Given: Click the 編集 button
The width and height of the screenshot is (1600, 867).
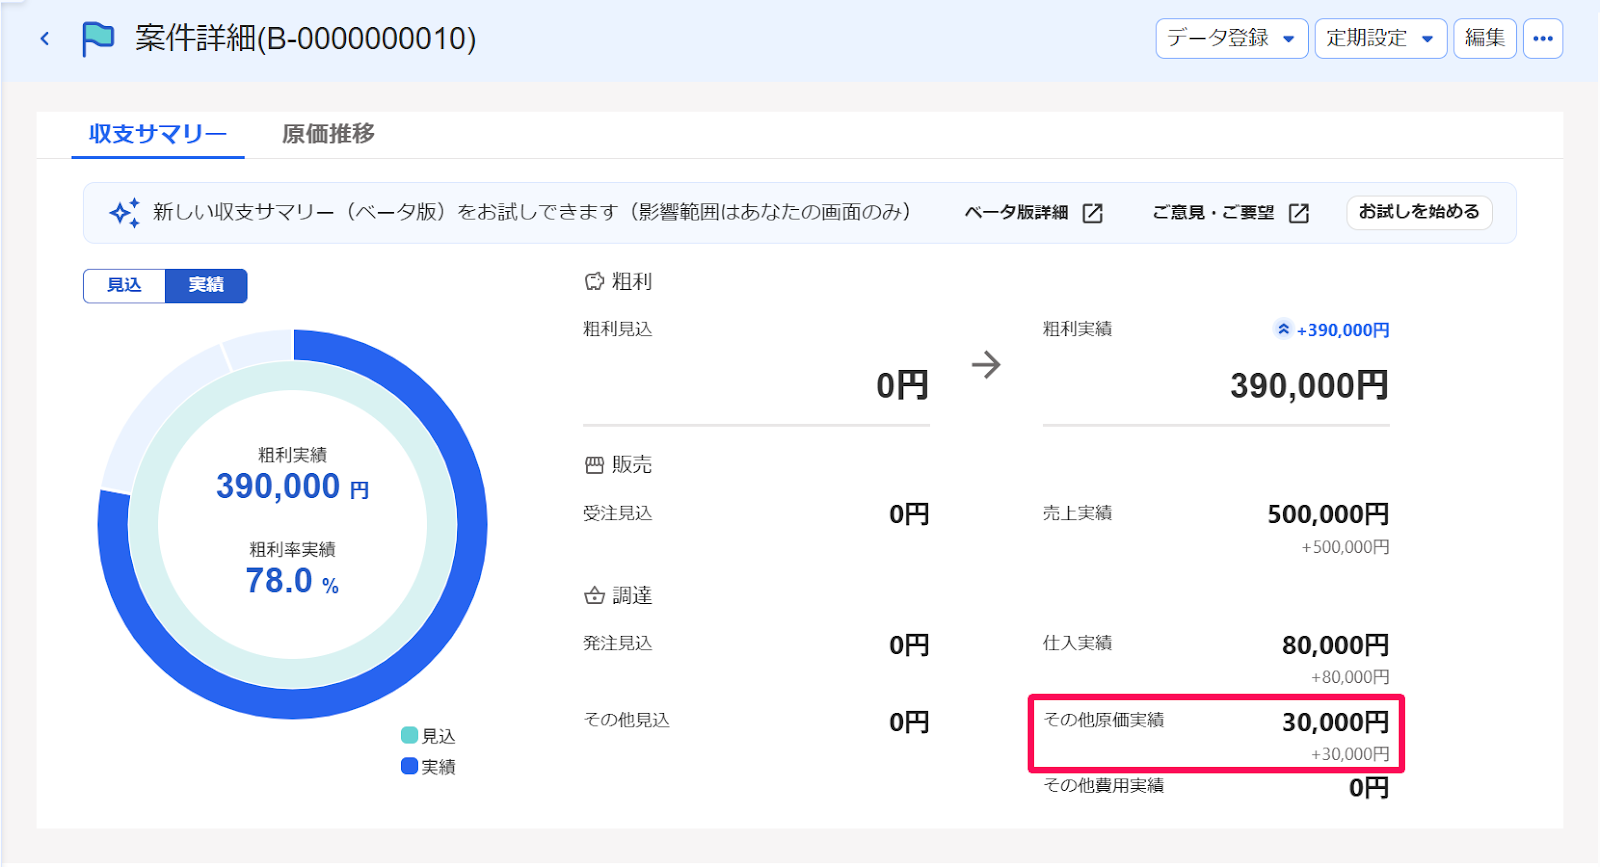Looking at the screenshot, I should (1485, 39).
